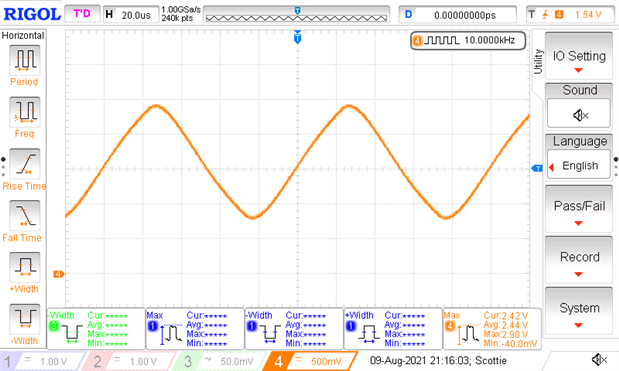This screenshot has width=619, height=371.
Task: Select the Period measurement icon
Action: coord(24,60)
